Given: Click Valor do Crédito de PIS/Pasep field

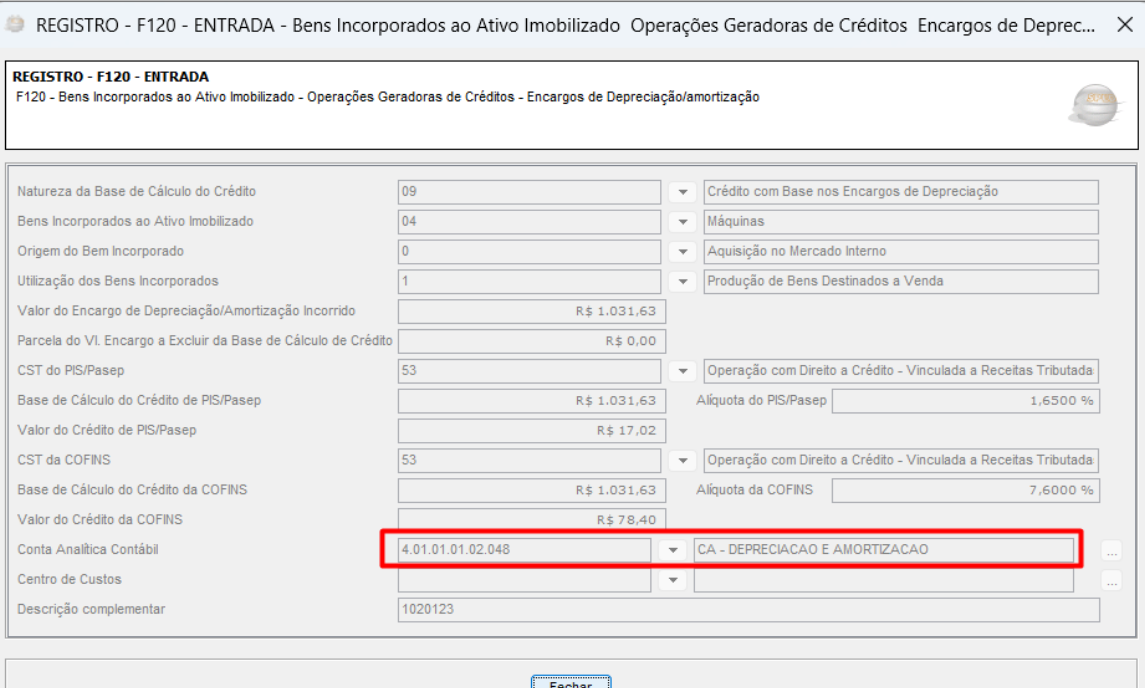Looking at the screenshot, I should coord(532,431).
